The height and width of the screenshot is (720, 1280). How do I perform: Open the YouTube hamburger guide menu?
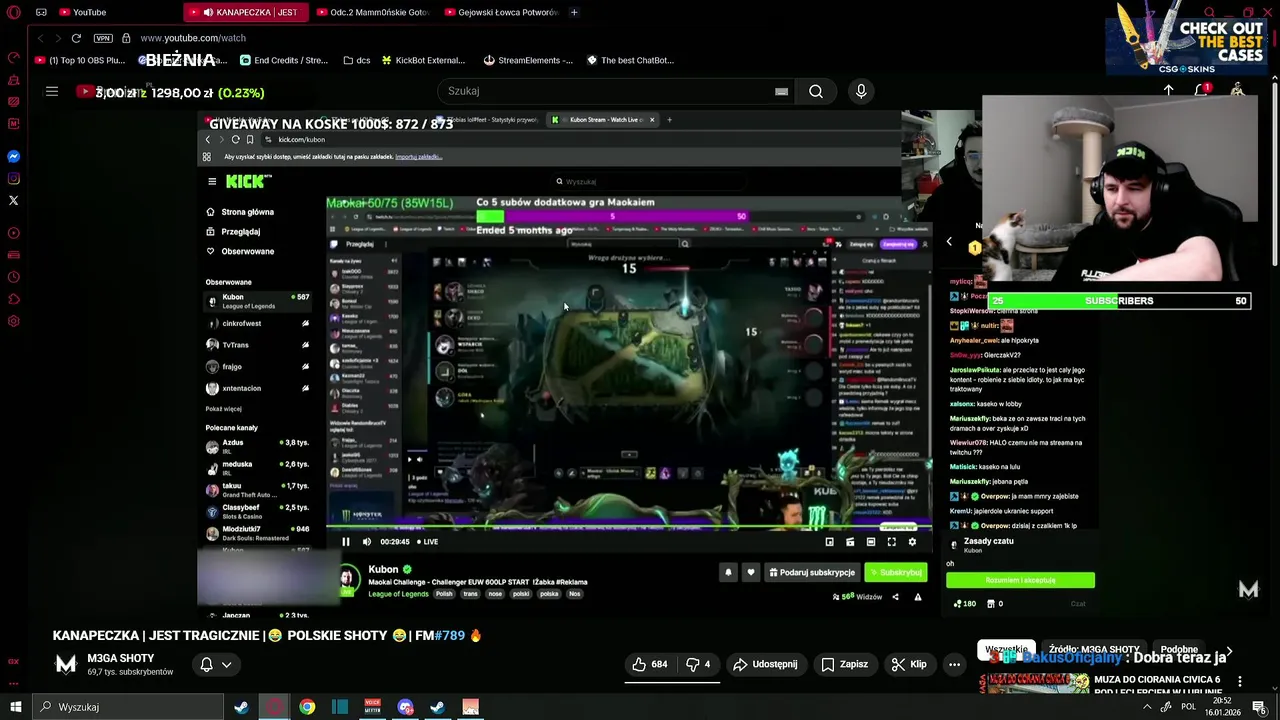tap(52, 91)
